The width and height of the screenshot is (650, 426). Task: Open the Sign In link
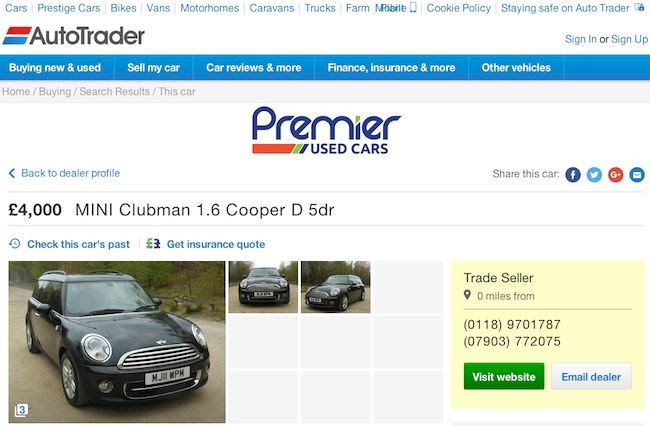[x=581, y=39]
